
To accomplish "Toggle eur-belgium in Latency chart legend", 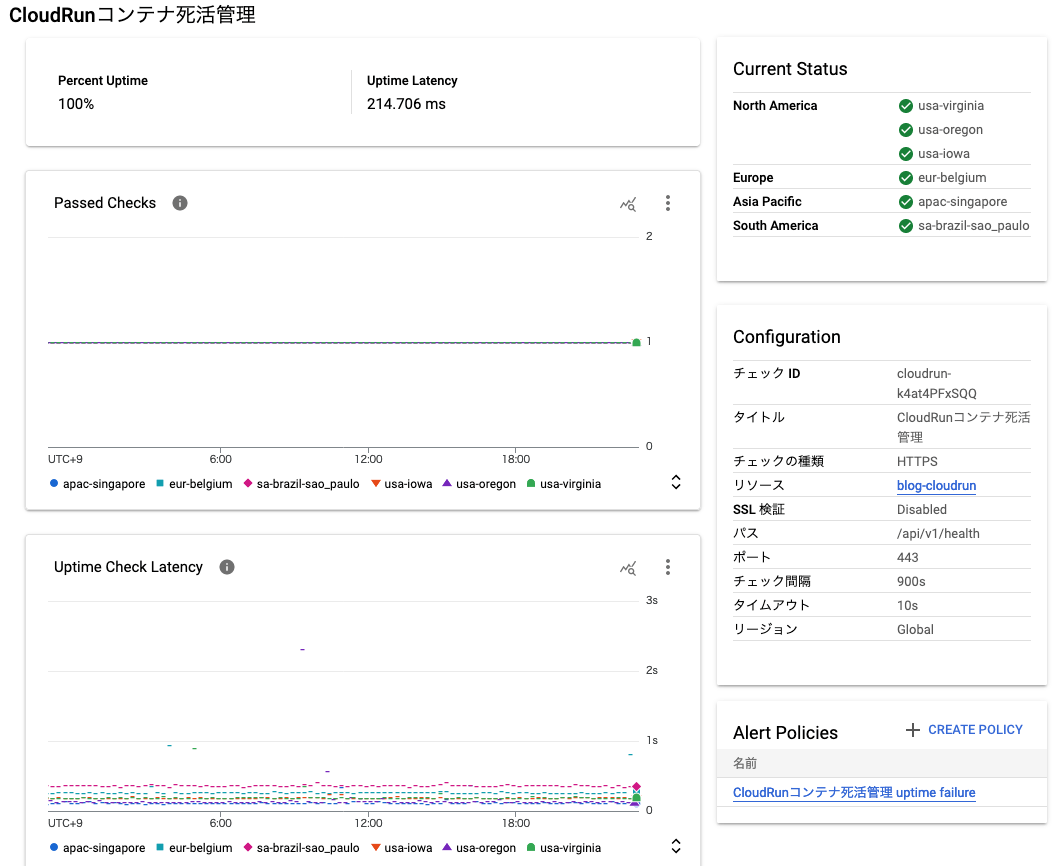I will (194, 848).
